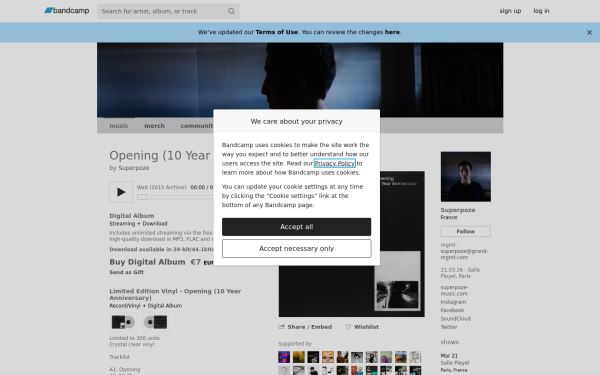View the second vinyl package thumbnail
This screenshot has height=375, width=600.
click(155, 322)
